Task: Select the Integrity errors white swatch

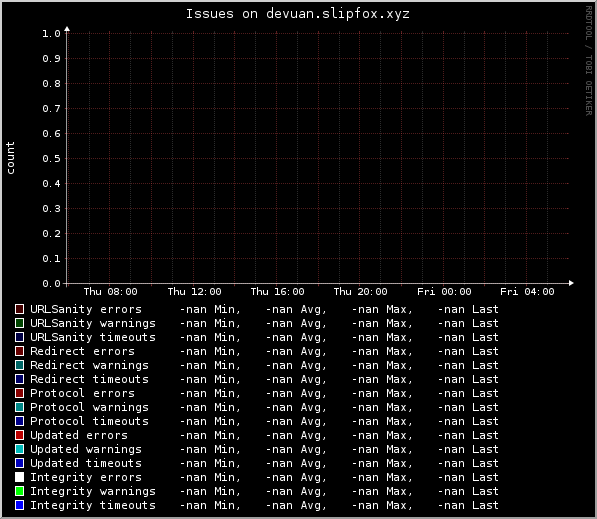Action: (19, 477)
